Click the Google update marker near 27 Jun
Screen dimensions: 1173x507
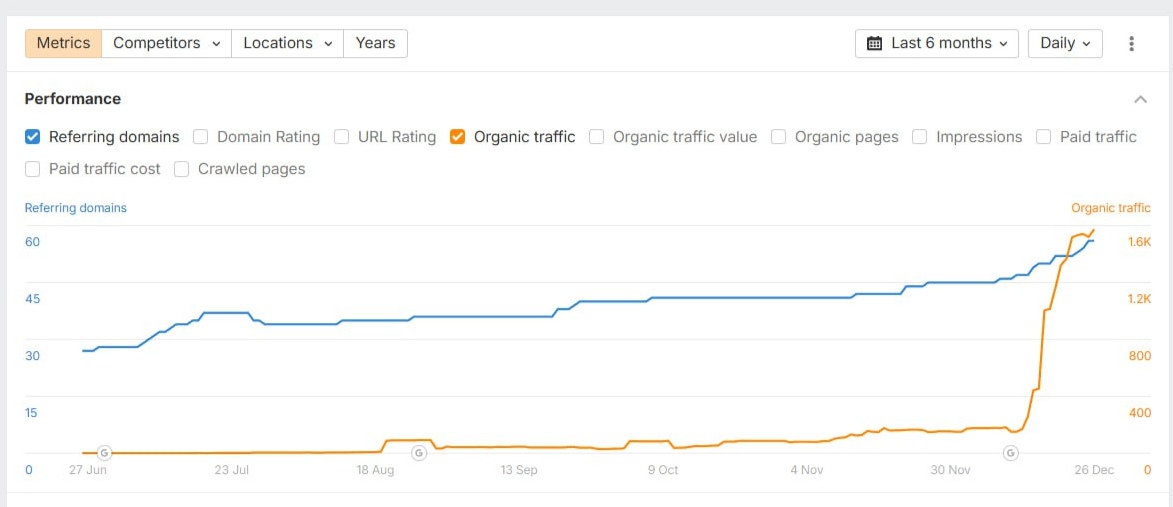104,453
